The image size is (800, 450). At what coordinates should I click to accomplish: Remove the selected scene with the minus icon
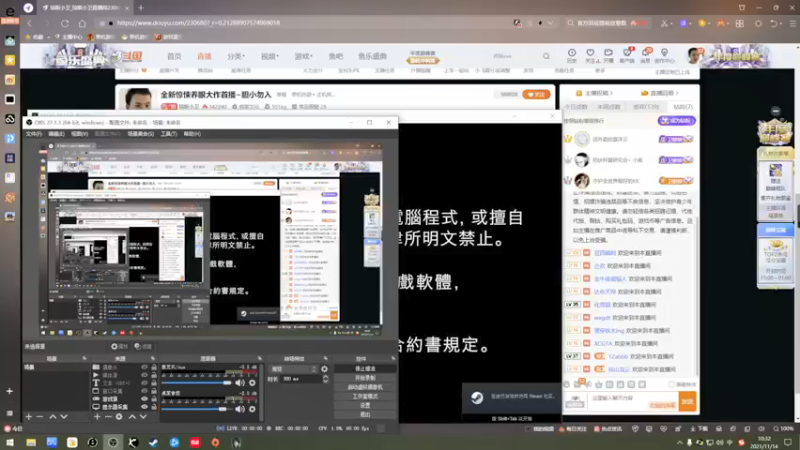[40, 417]
